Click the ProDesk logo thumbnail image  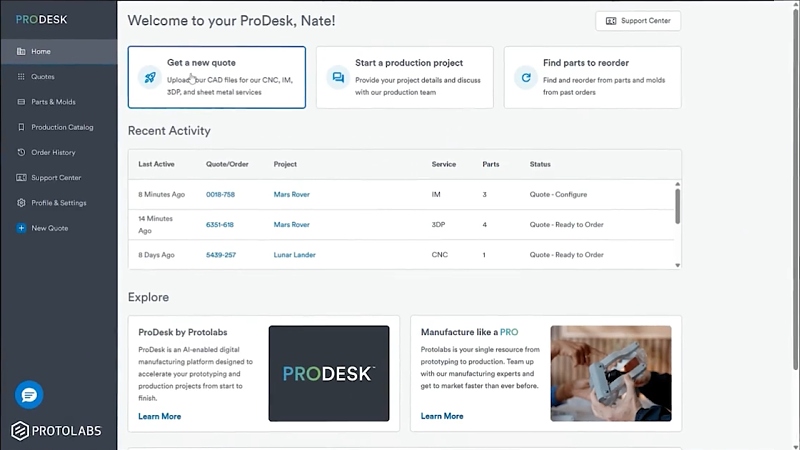tap(329, 373)
